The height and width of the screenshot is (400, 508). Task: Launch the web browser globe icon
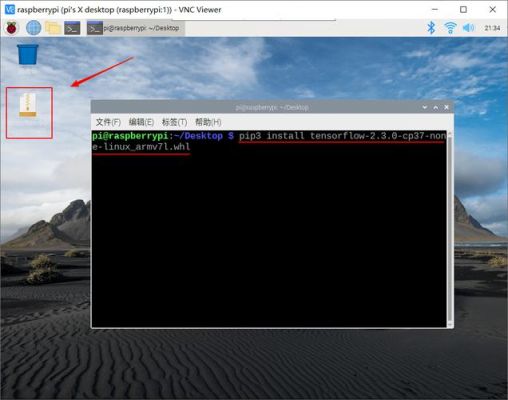coord(33,28)
